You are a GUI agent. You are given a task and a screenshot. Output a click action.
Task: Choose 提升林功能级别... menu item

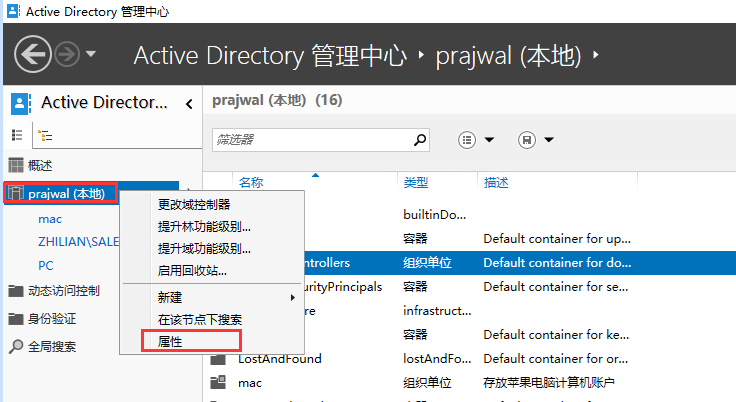coord(204,226)
